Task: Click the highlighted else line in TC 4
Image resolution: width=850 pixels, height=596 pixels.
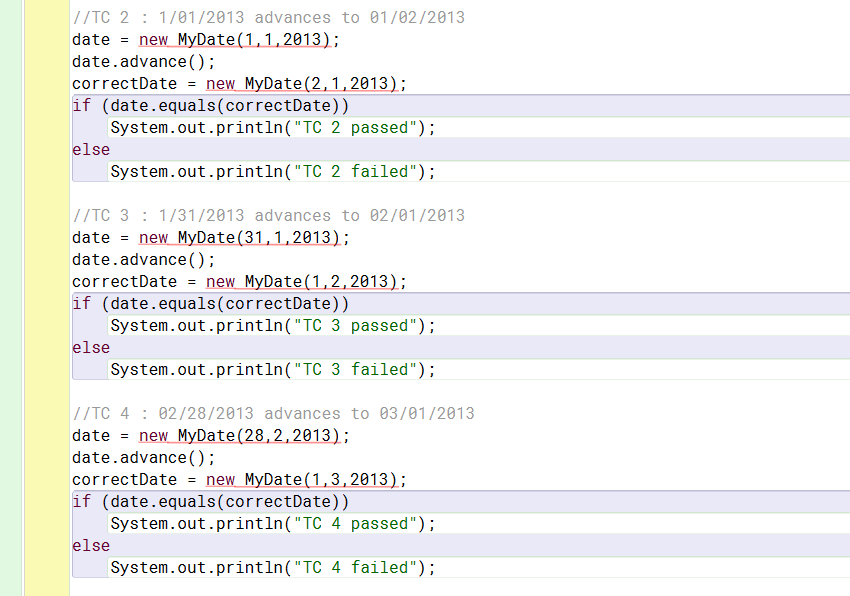Action: 88,545
